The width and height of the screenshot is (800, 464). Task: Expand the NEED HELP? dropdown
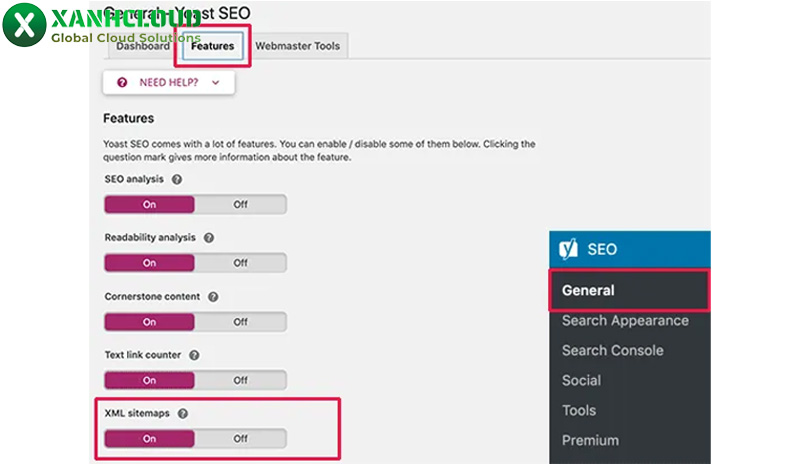coord(169,83)
